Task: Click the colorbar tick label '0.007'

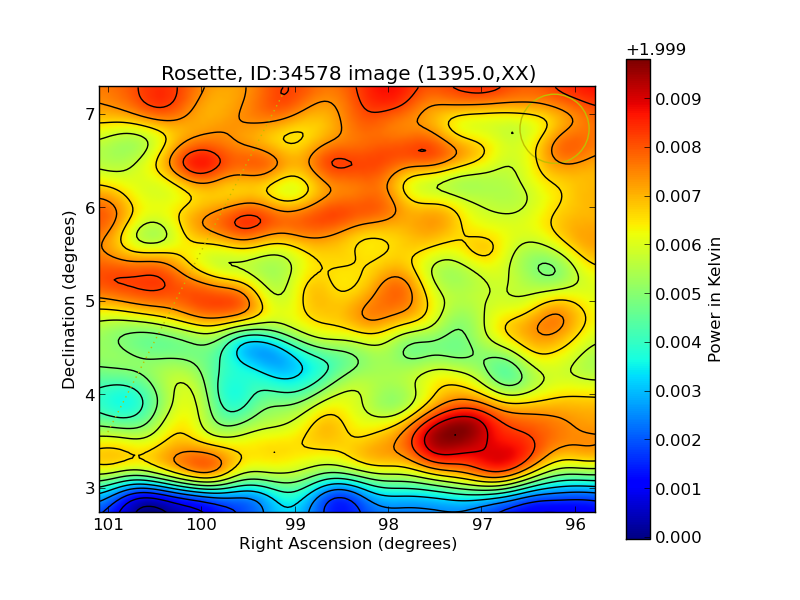Action: (678, 196)
